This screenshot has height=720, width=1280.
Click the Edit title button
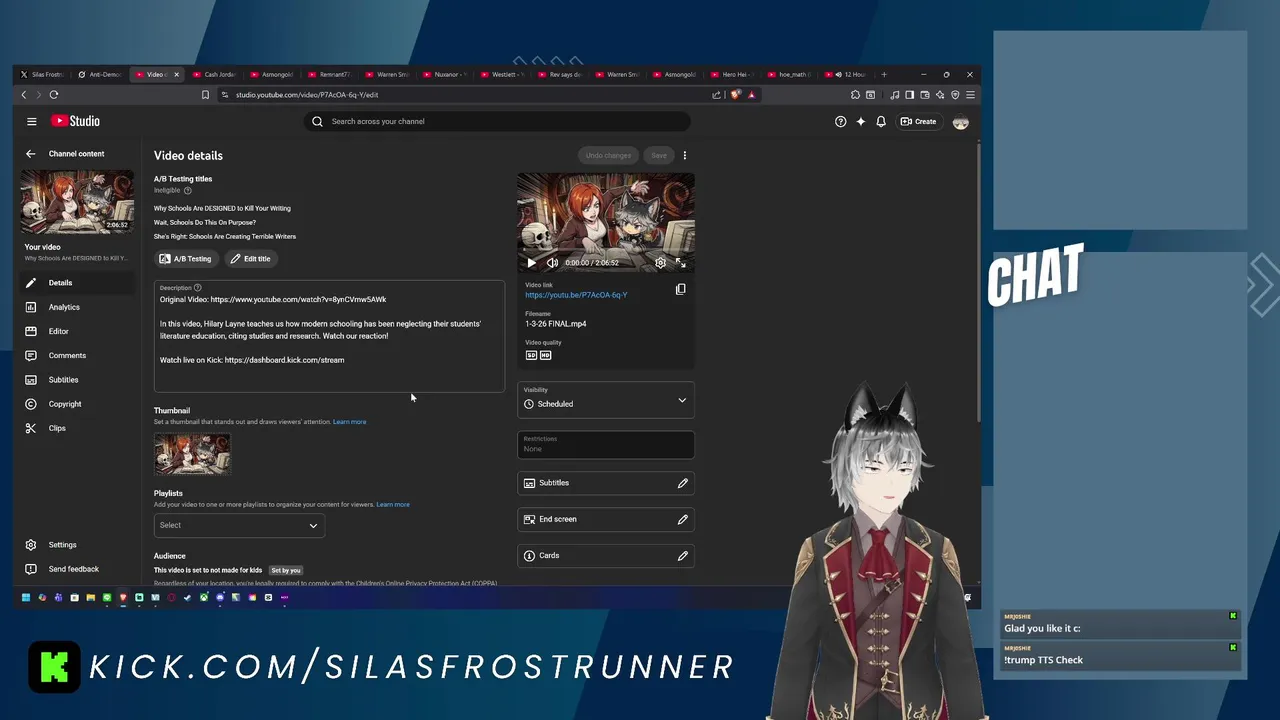pyautogui.click(x=250, y=259)
